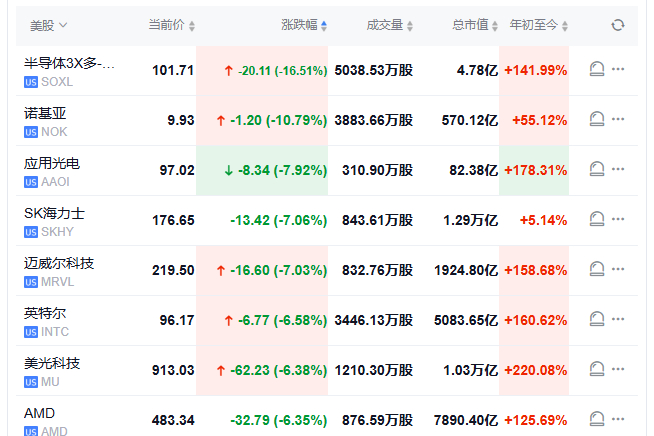
Task: Set price alert bell for SKHY
Action: coord(597,219)
